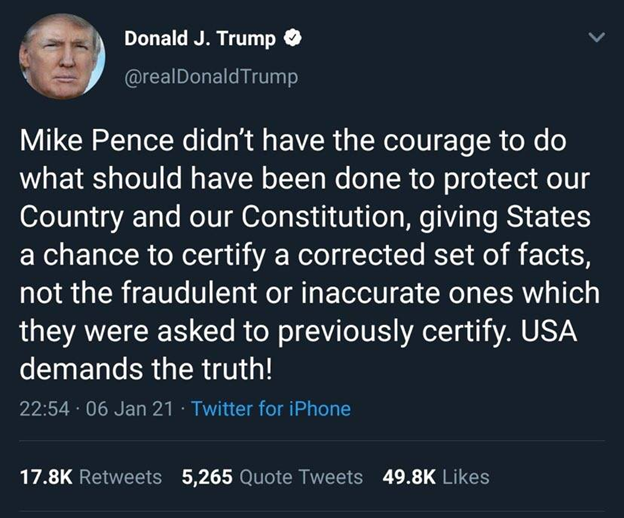Viewport: 624px width, 518px height.
Task: Open the Donald J. Trump display name
Action: click(200, 39)
